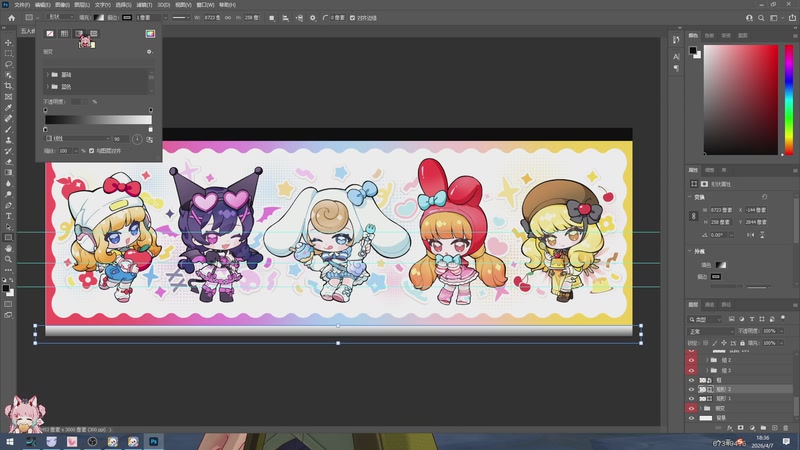The height and width of the screenshot is (450, 800).
Task: Select the Eyedropper tool
Action: point(8,108)
